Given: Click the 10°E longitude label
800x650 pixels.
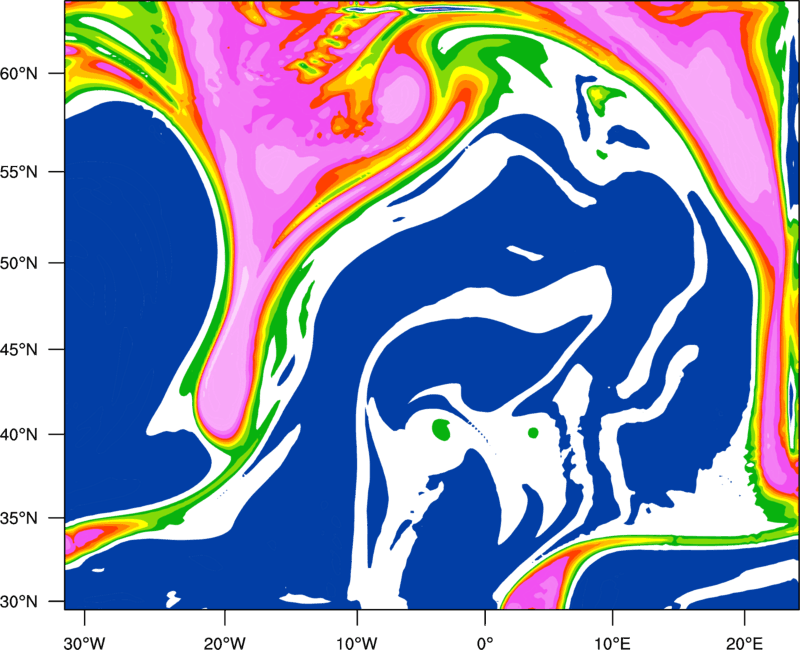Looking at the screenshot, I should (612, 642).
